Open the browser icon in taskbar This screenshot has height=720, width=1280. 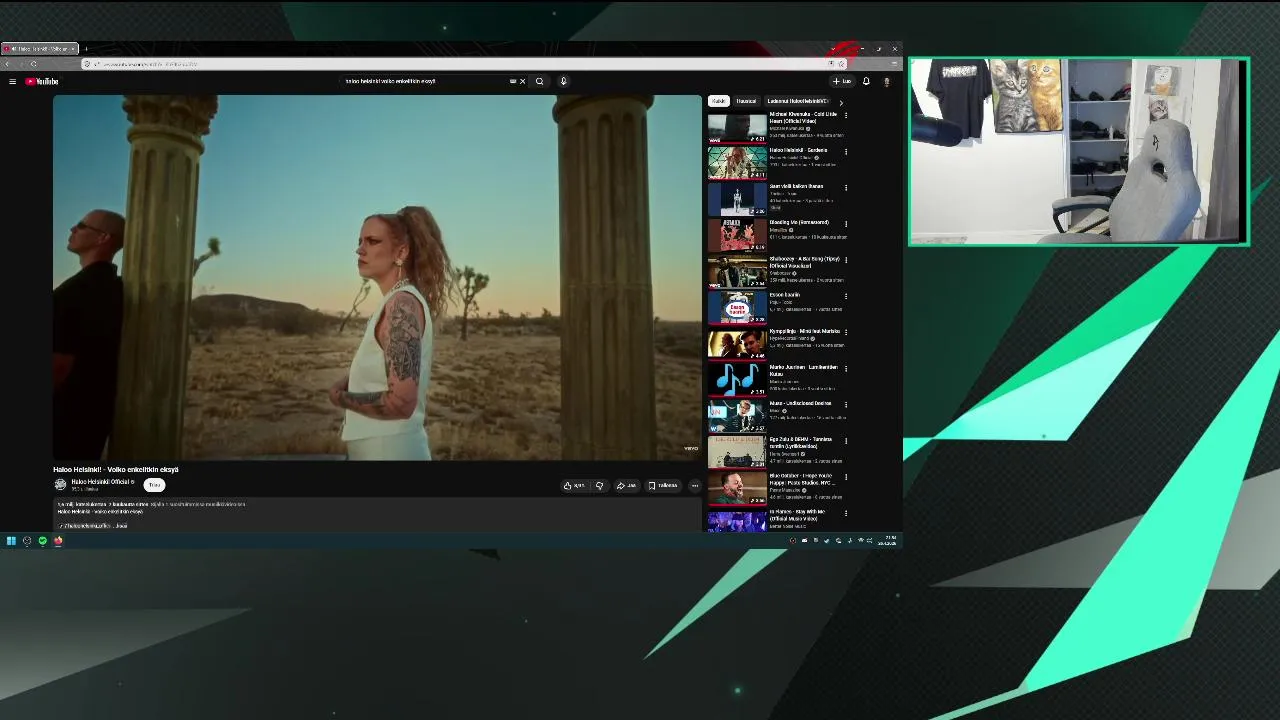click(58, 541)
